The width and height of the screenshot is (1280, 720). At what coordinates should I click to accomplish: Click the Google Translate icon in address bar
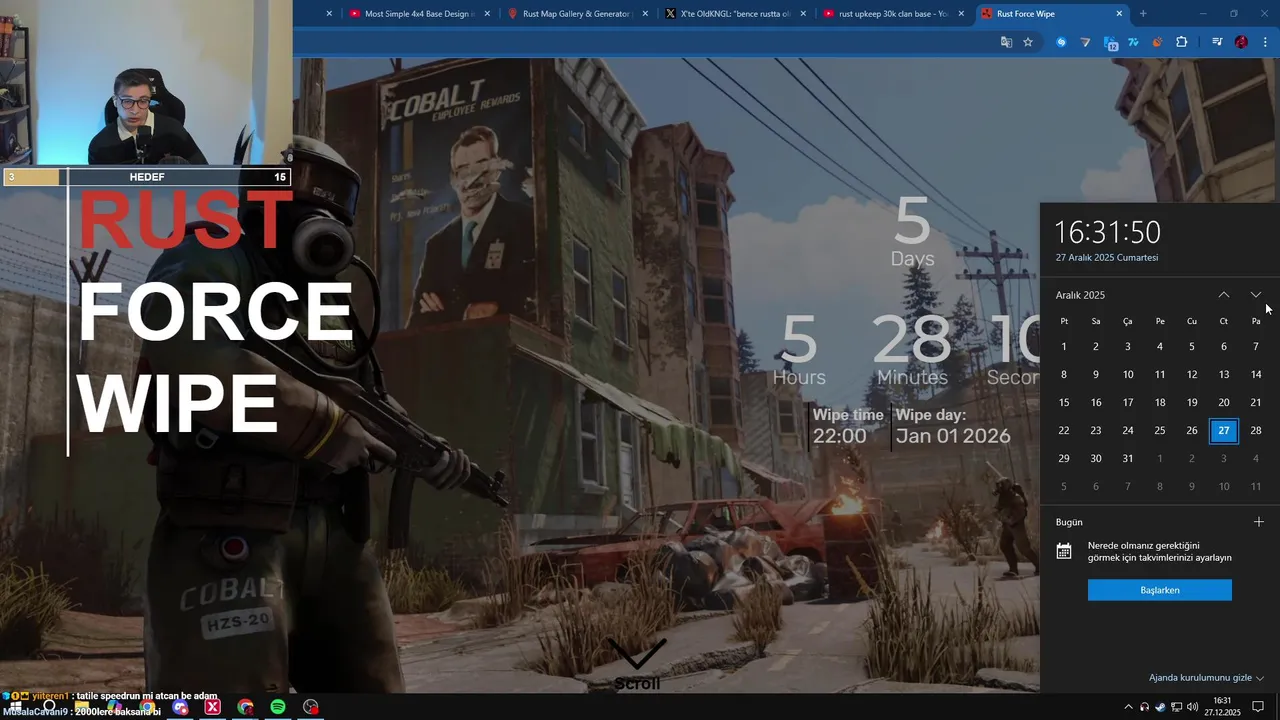pos(1007,42)
